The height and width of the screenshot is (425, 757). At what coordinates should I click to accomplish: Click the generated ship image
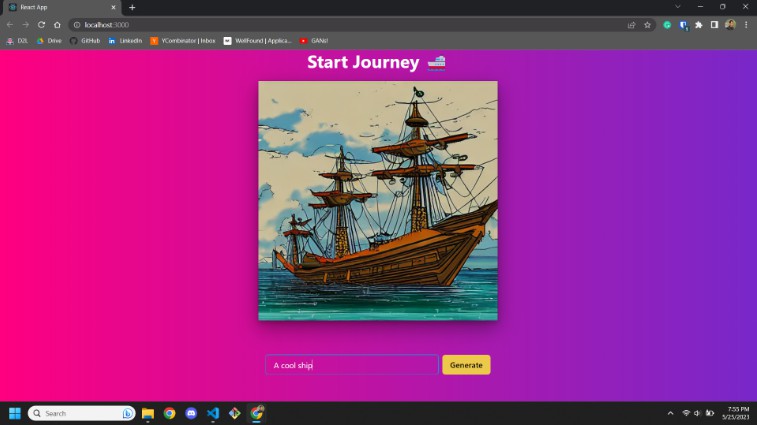tap(378, 200)
